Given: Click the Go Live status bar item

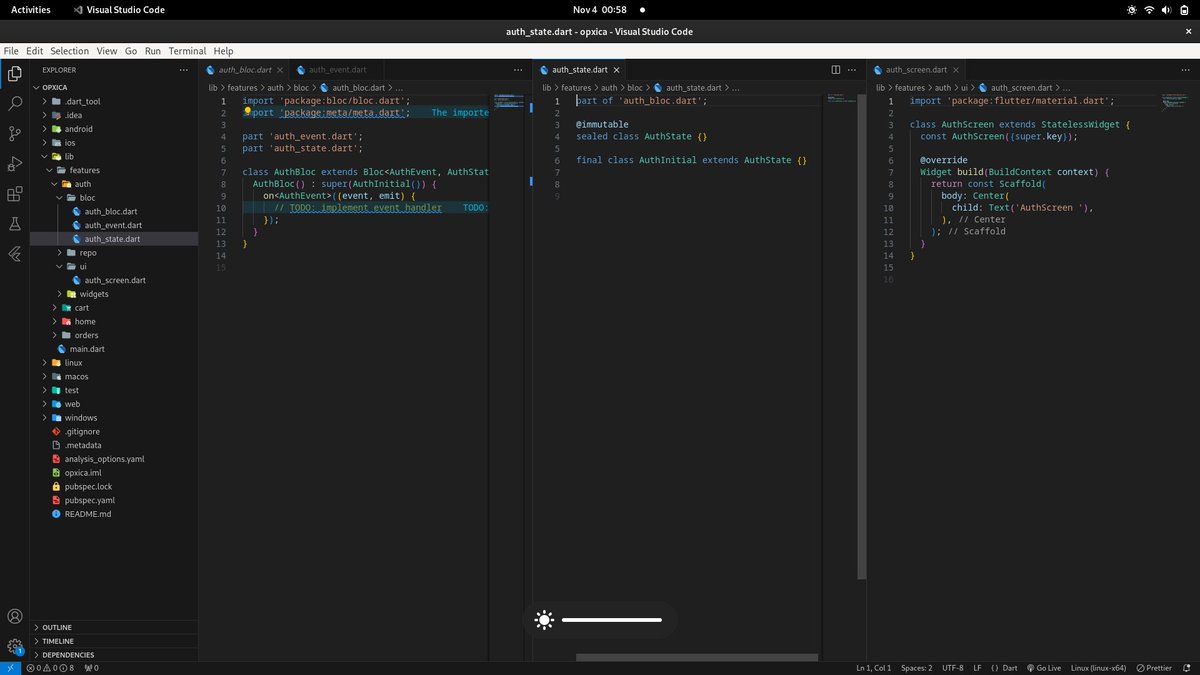Looking at the screenshot, I should tap(1042, 667).
